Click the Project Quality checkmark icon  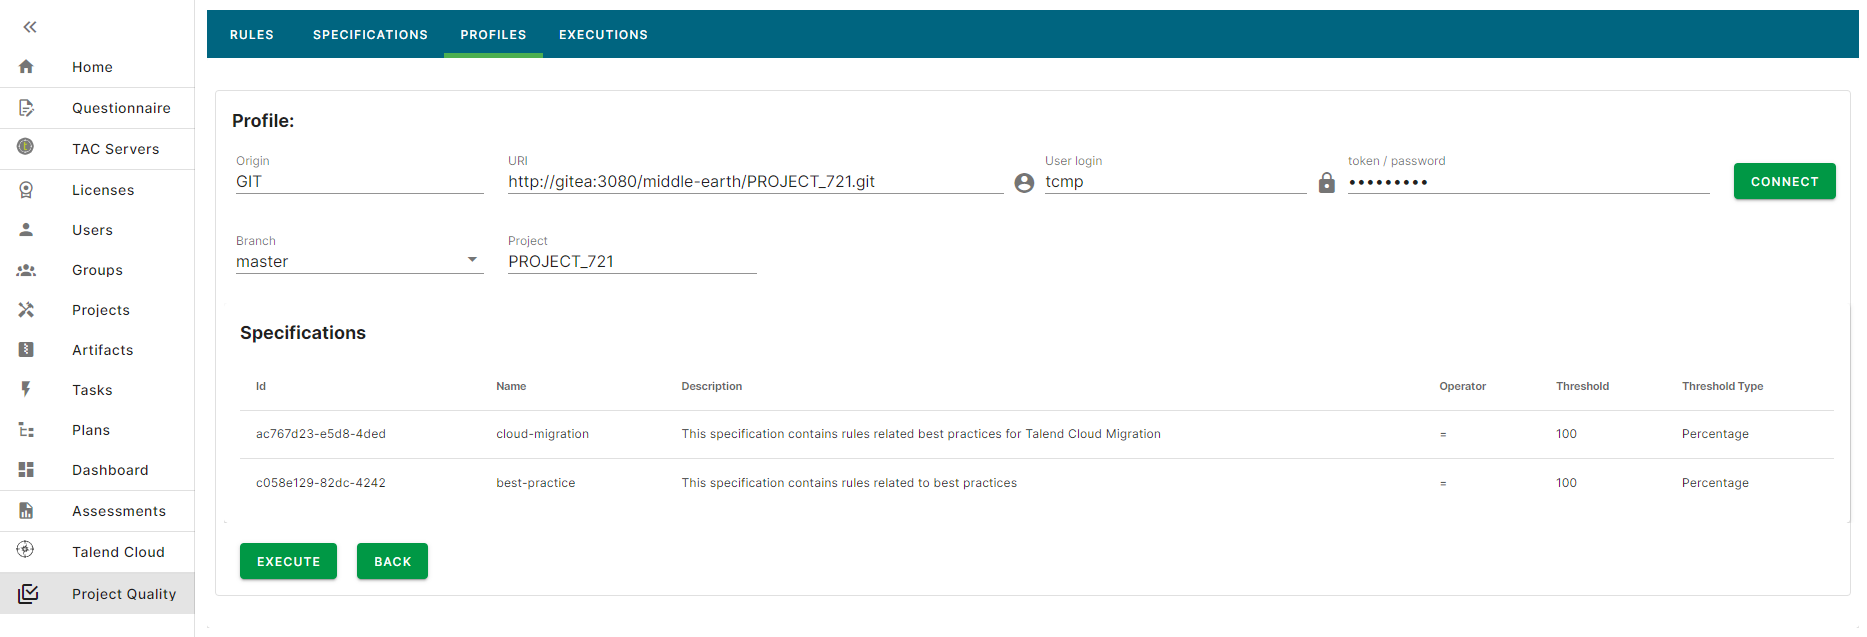coord(28,594)
